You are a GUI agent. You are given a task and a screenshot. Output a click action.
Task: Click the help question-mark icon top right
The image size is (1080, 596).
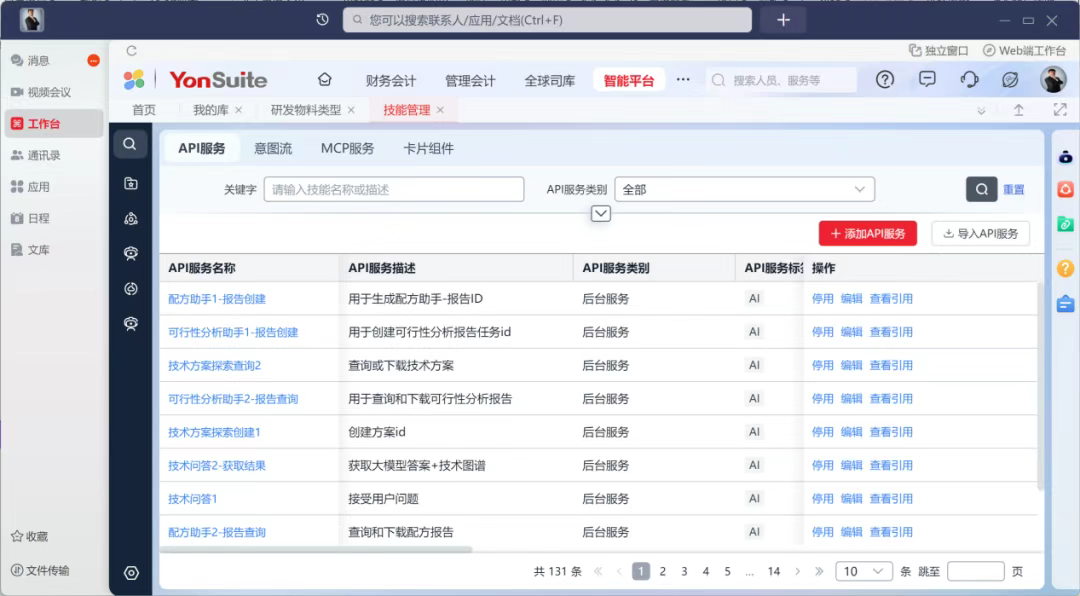click(x=888, y=79)
